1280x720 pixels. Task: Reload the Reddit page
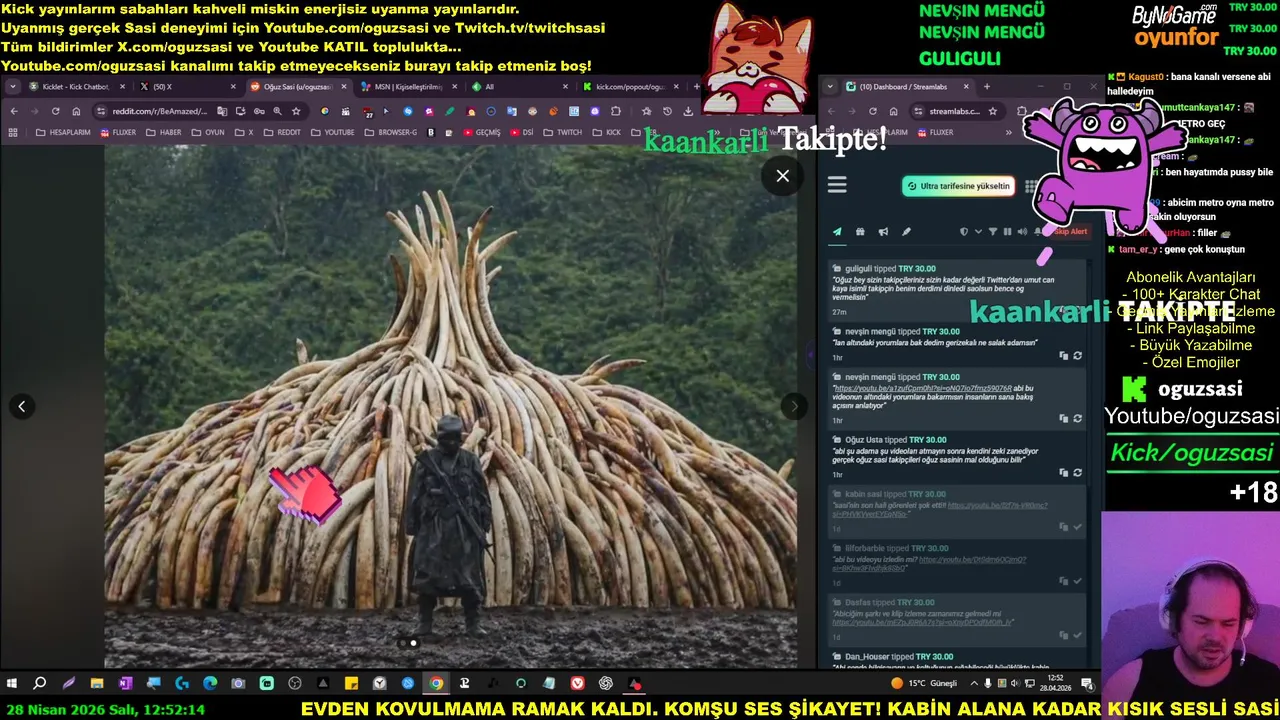point(55,111)
